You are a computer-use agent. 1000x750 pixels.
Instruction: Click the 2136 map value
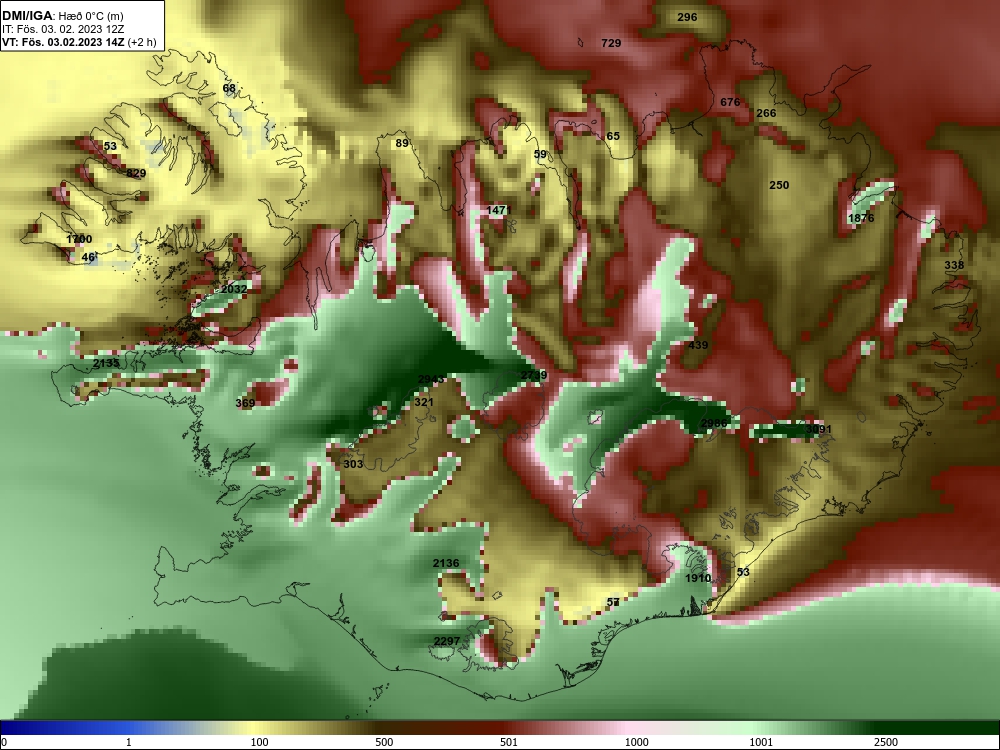(446, 562)
